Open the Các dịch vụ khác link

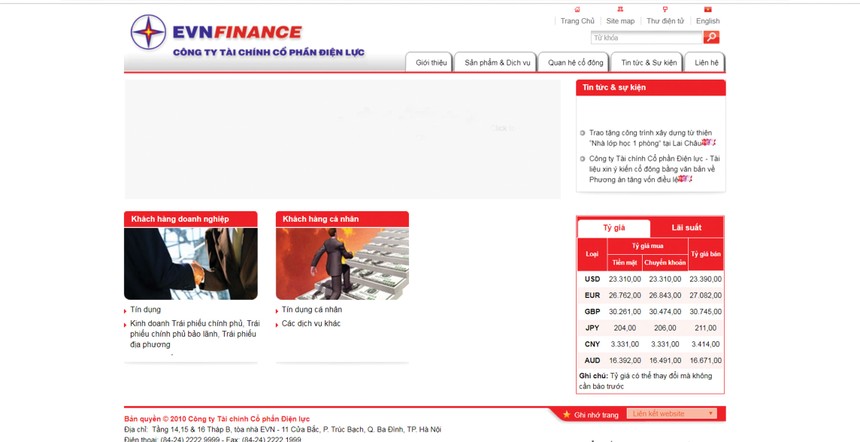(310, 324)
